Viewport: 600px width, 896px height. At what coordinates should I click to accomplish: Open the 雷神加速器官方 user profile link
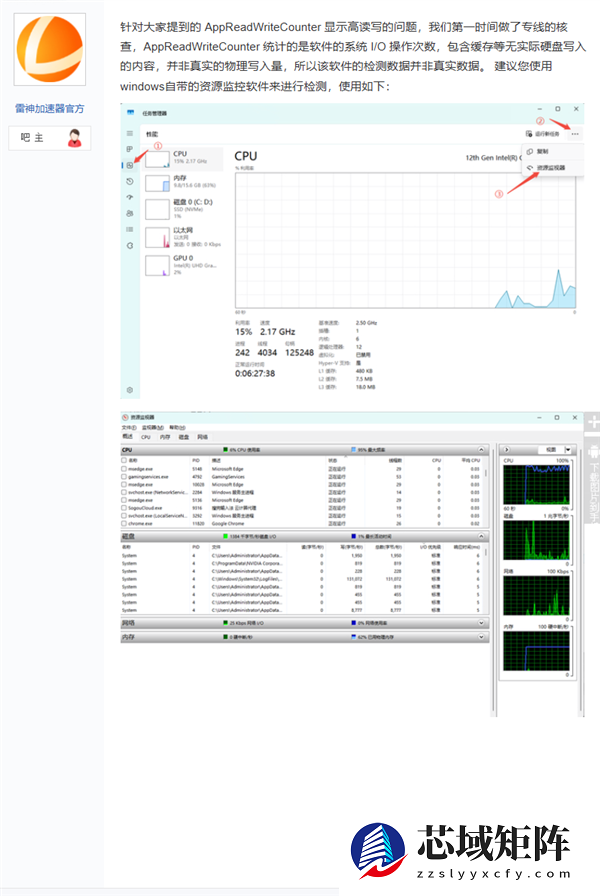[50, 108]
